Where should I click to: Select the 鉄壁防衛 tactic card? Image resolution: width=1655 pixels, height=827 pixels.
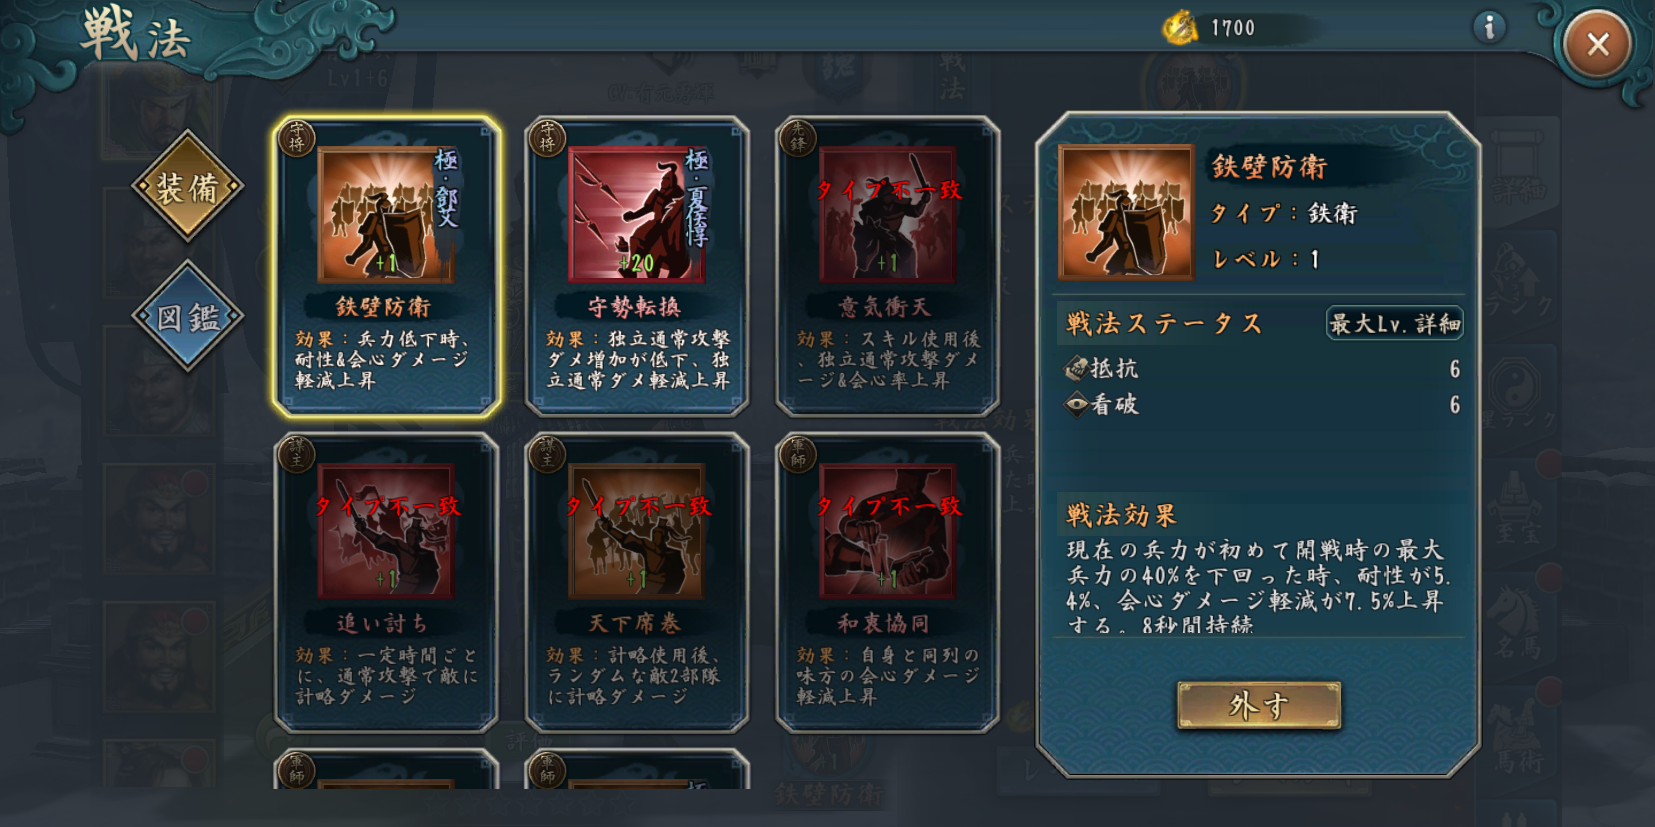(x=386, y=265)
